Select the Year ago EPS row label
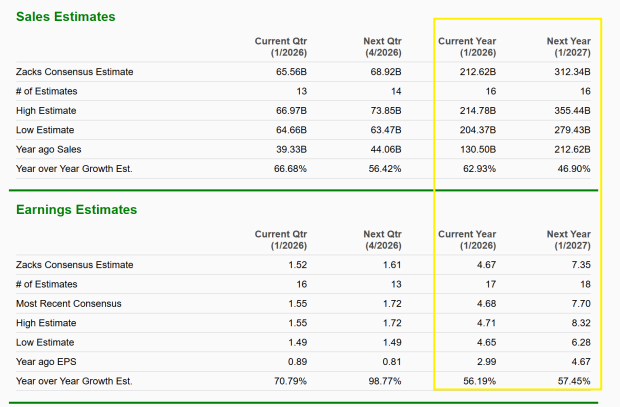 coord(47,361)
